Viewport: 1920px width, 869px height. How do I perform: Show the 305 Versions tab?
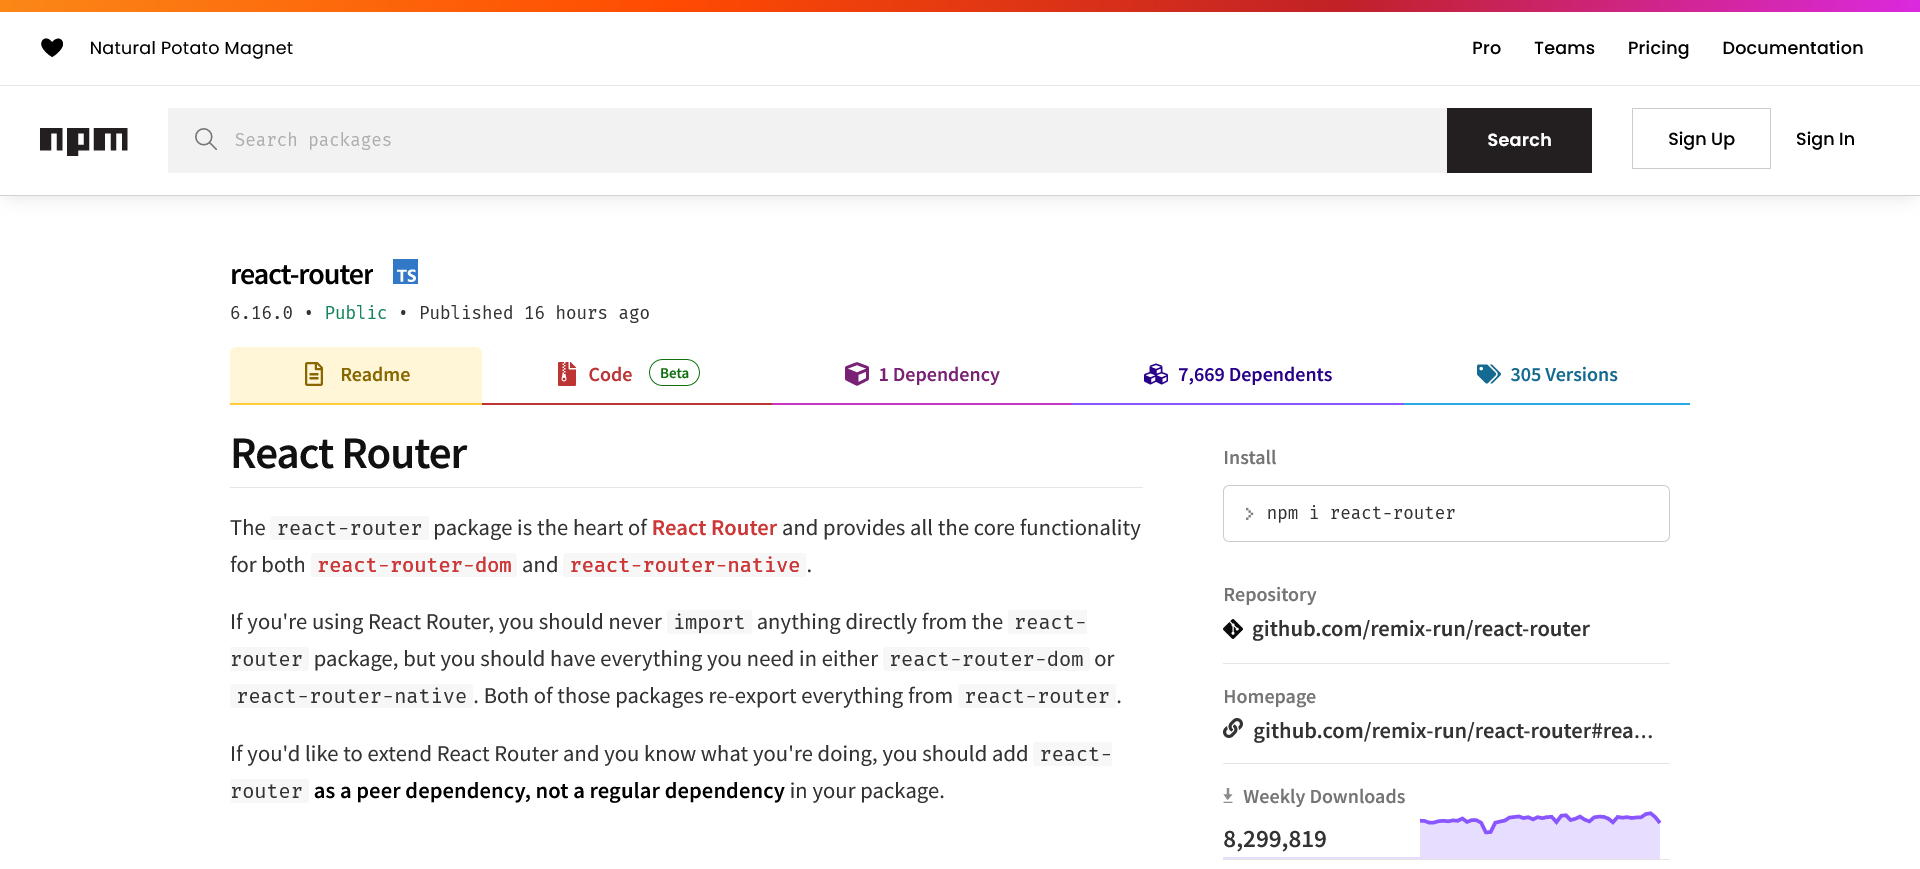(x=1547, y=375)
